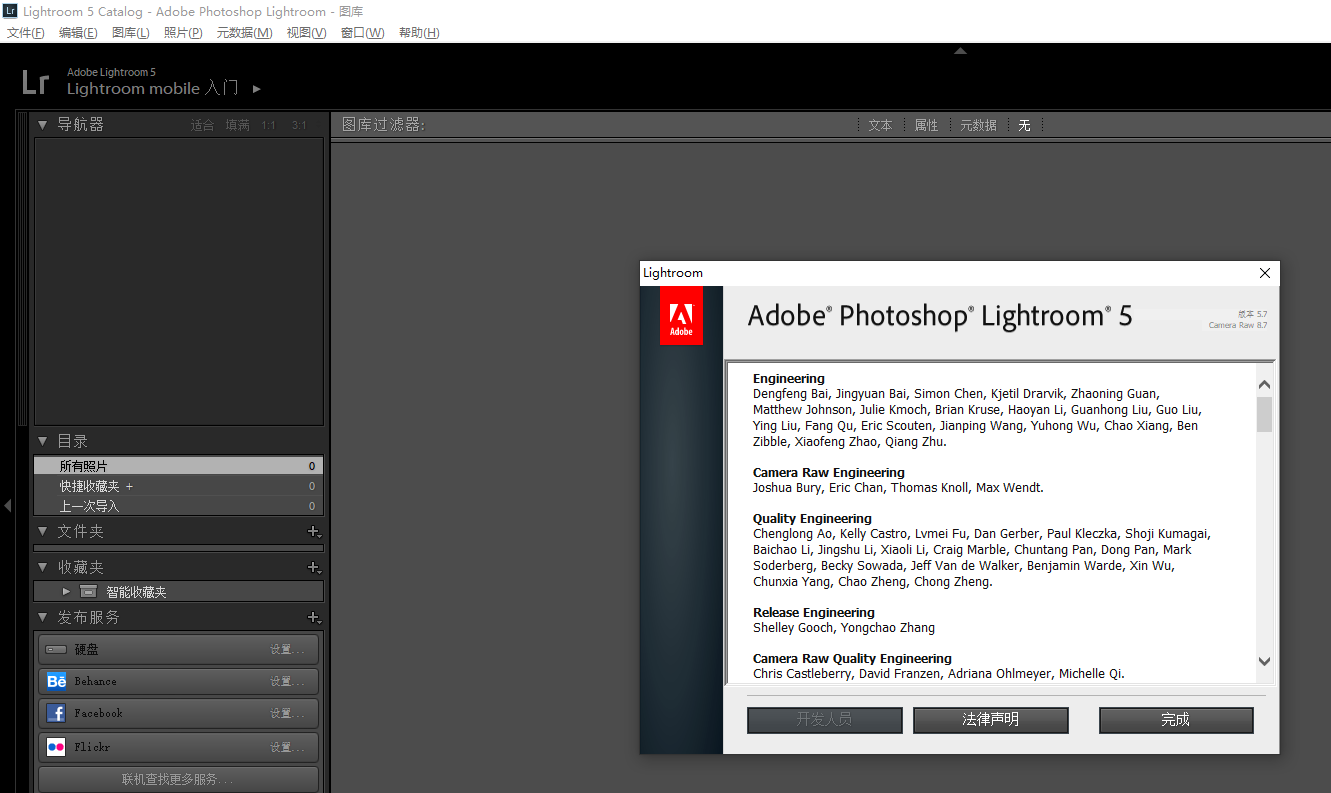Click the Facebook publish service icon
Image resolution: width=1331 pixels, height=793 pixels.
pyautogui.click(x=56, y=713)
